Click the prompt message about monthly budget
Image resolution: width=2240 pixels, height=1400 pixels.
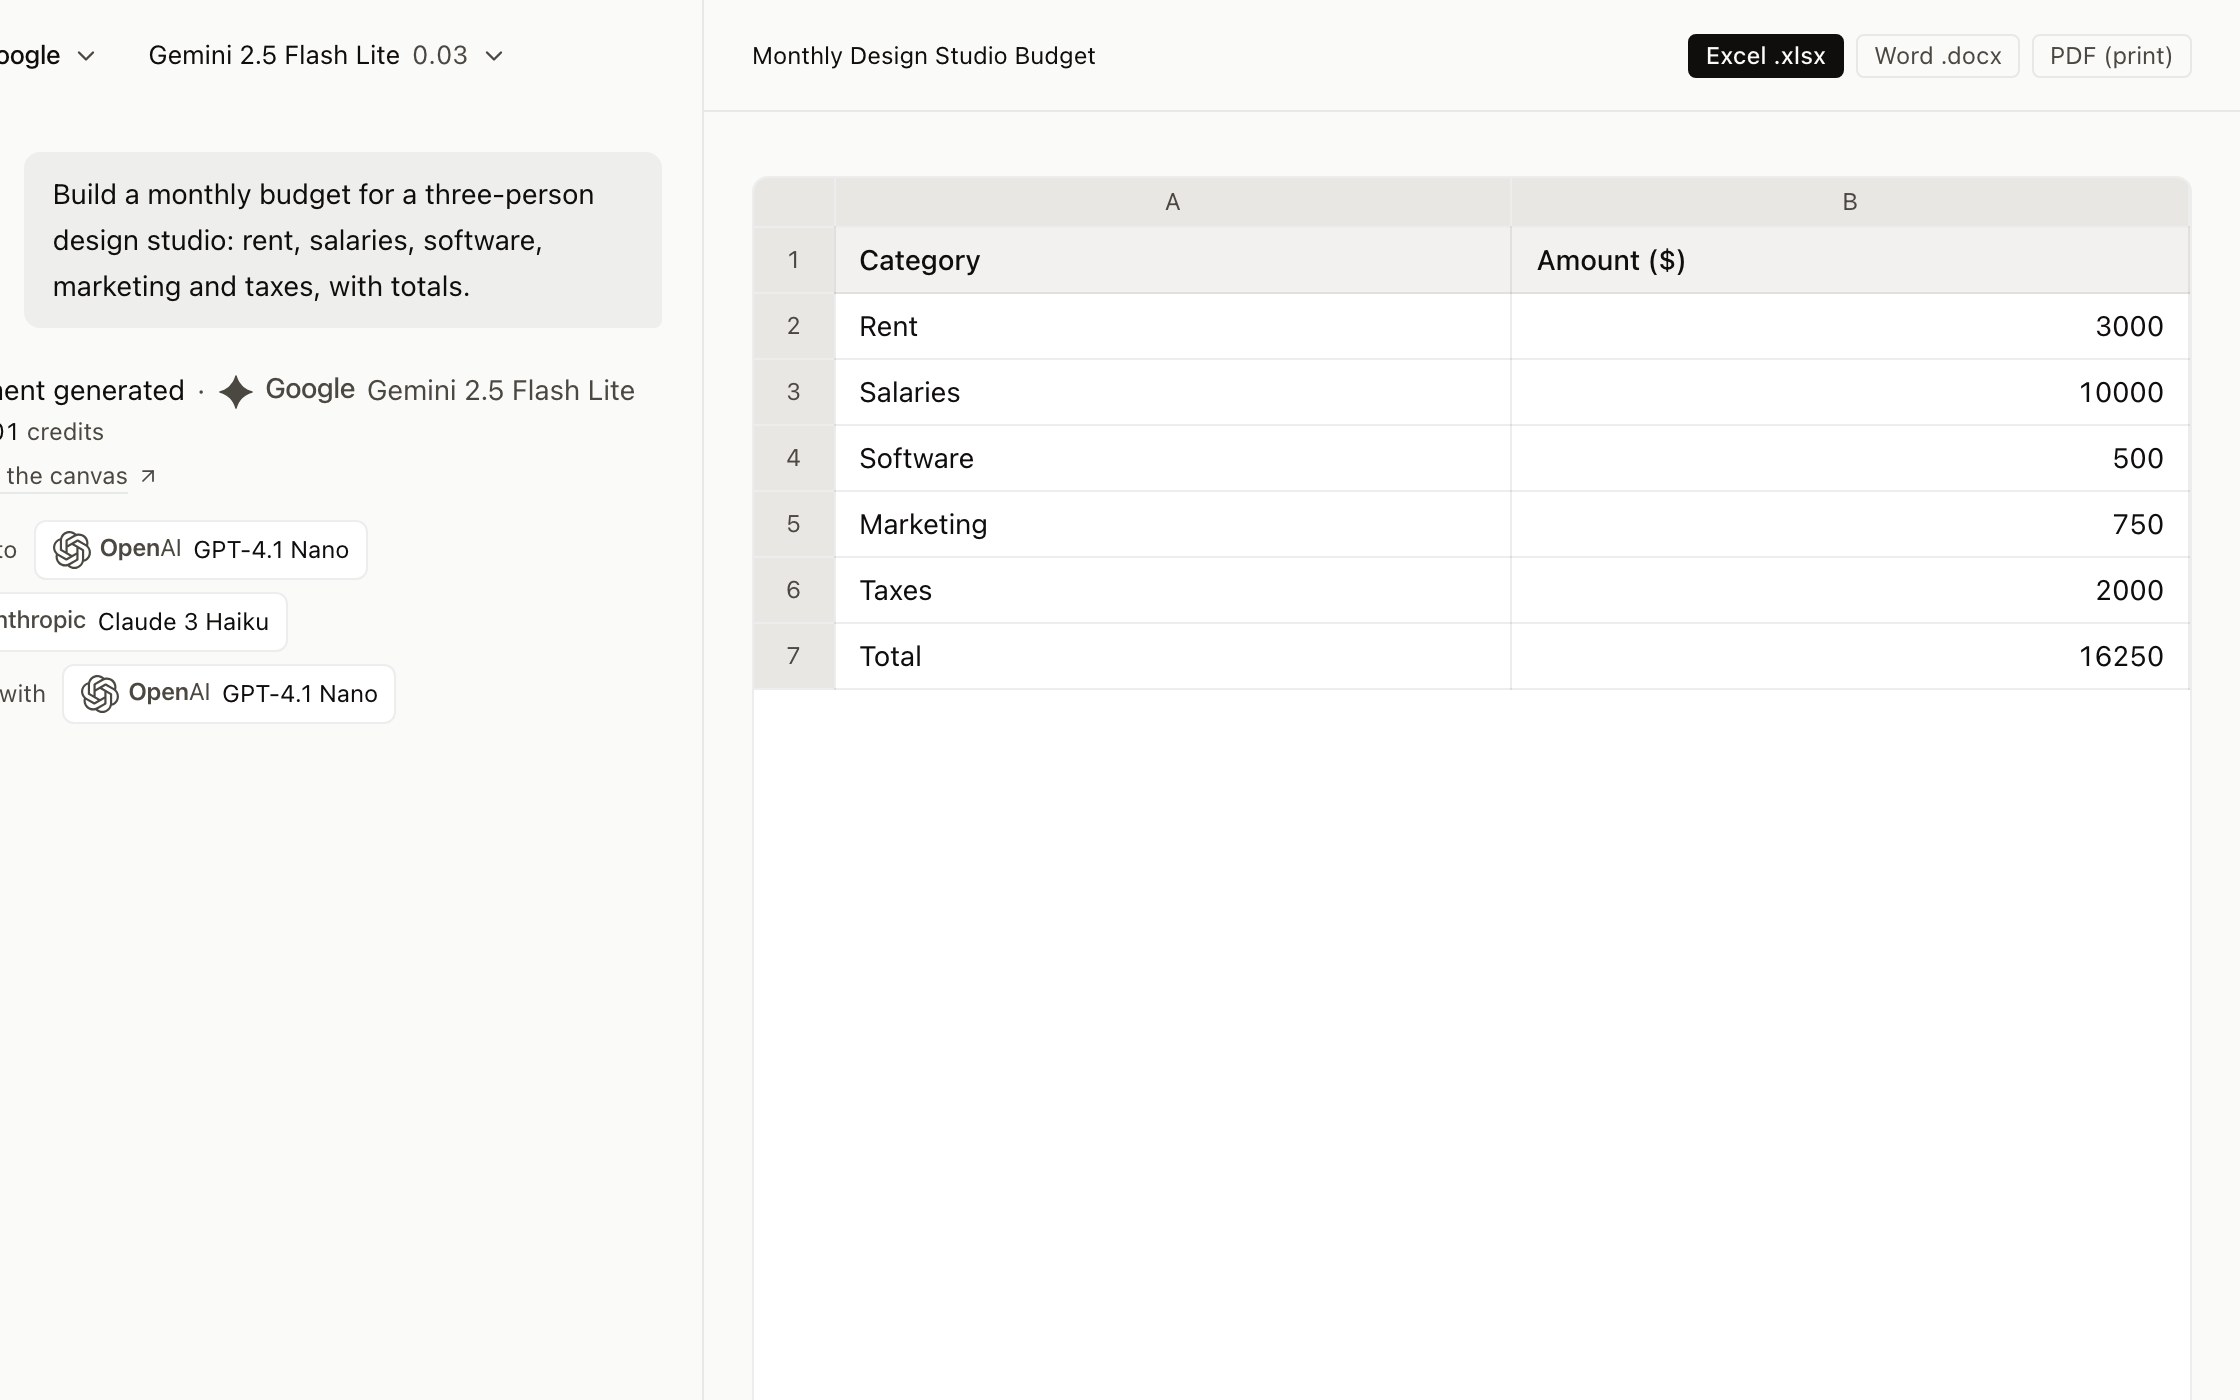coord(343,240)
